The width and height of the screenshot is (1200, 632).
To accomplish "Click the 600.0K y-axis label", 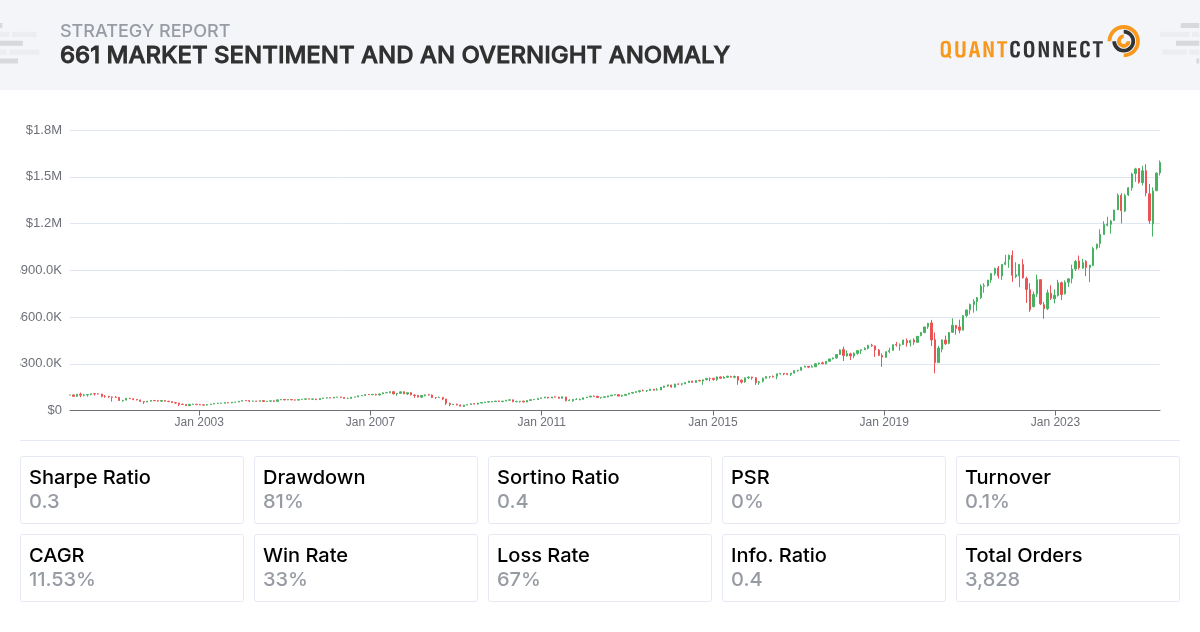I will (43, 317).
